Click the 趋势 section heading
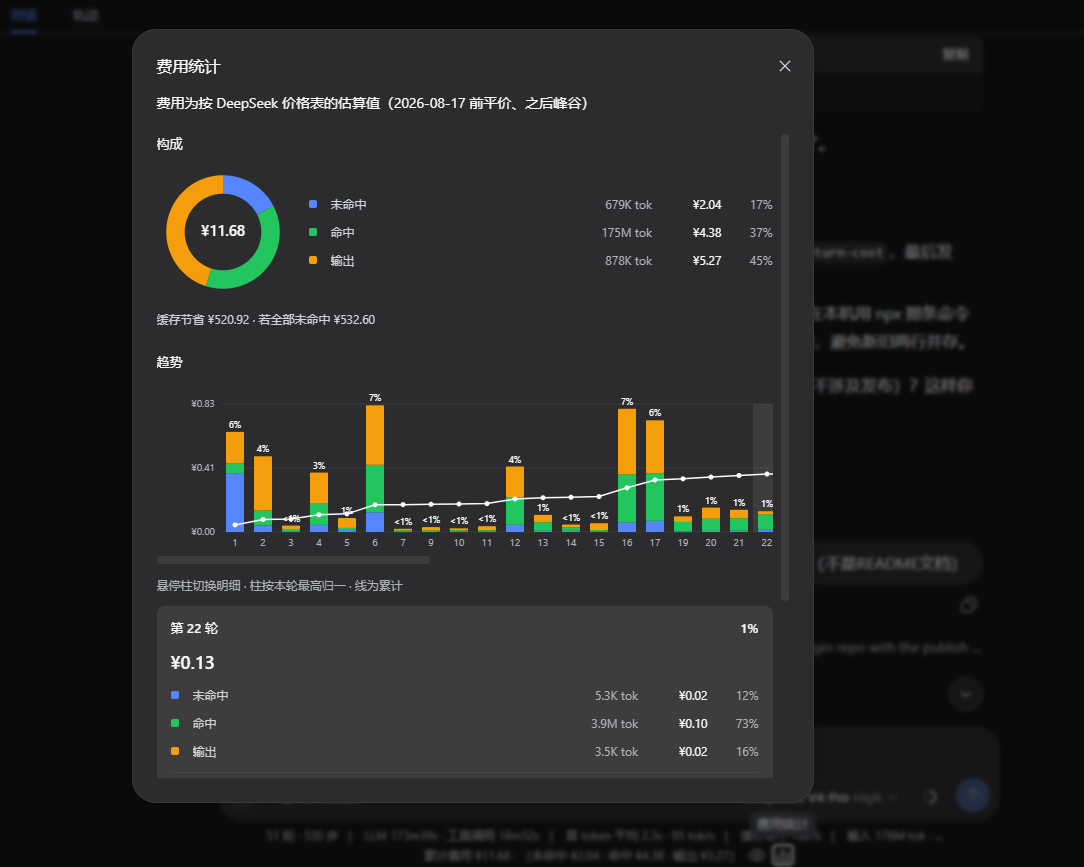The width and height of the screenshot is (1084, 867). pos(169,362)
